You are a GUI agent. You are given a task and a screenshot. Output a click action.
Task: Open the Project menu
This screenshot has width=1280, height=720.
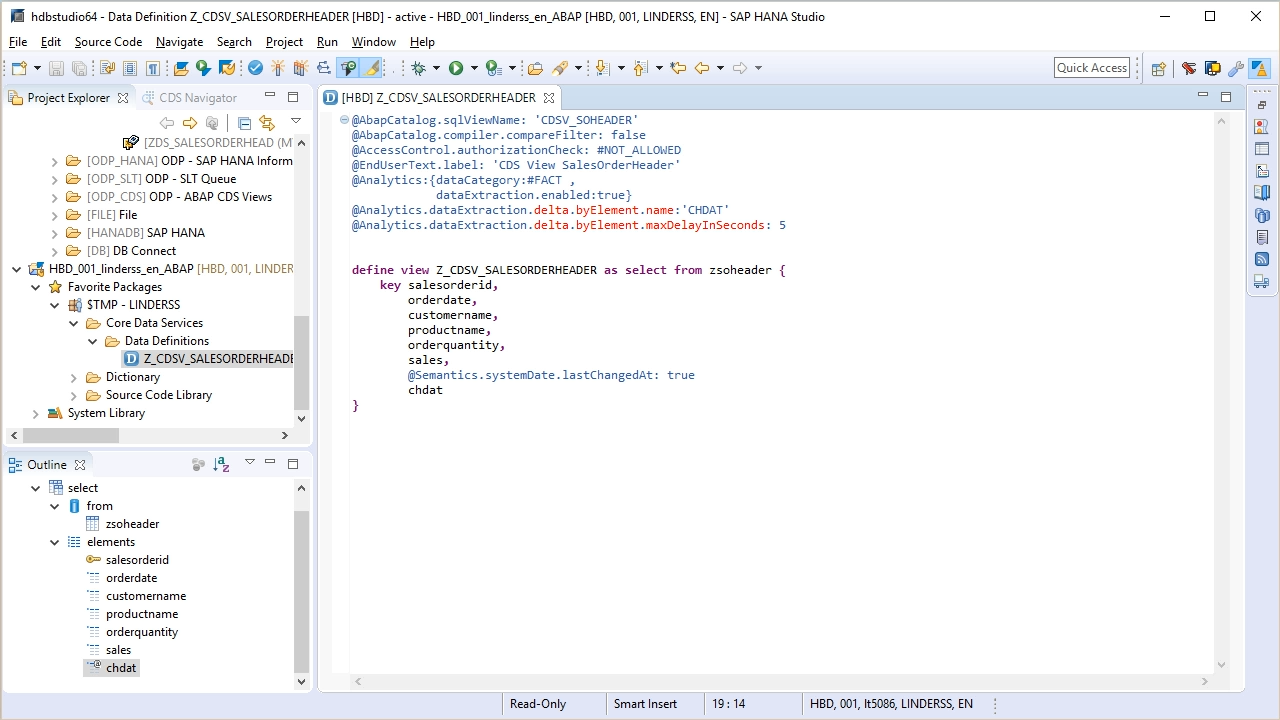pos(284,42)
